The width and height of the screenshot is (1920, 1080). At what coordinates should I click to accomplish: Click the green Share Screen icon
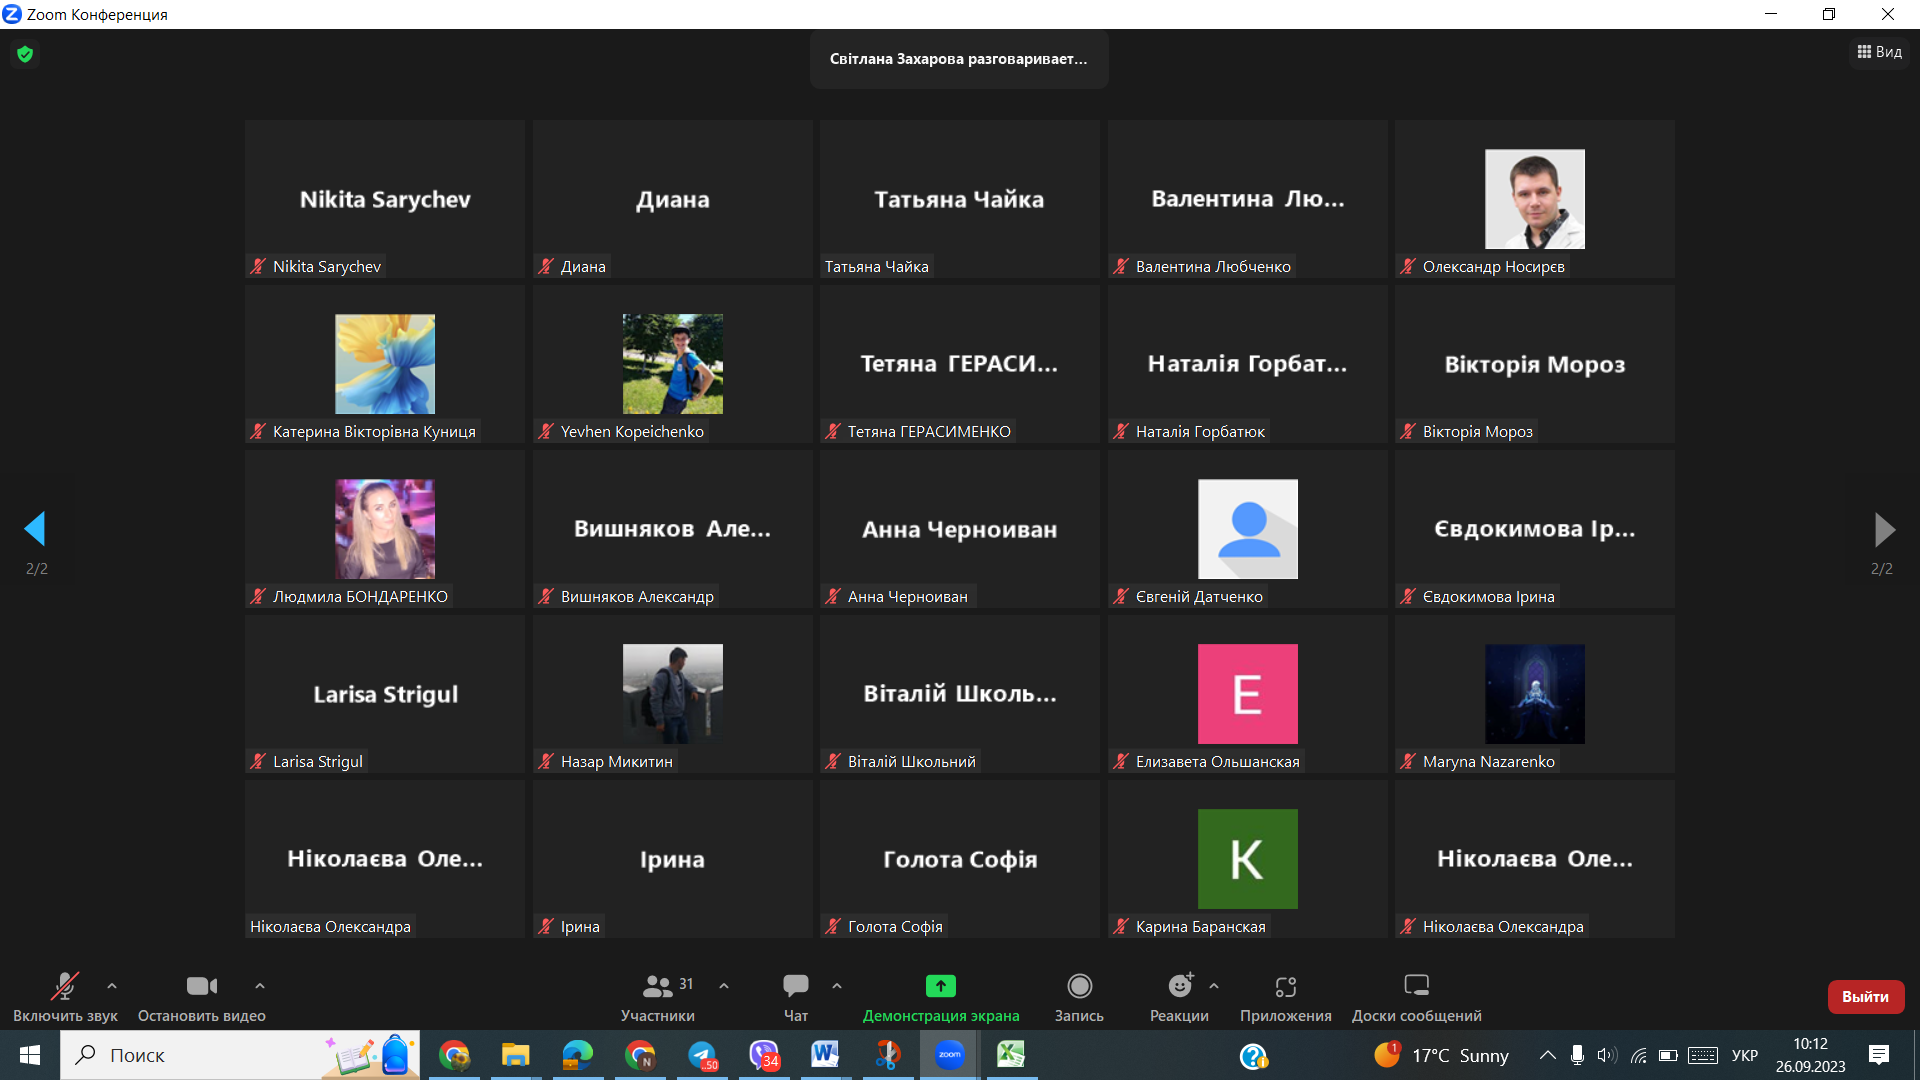click(940, 986)
